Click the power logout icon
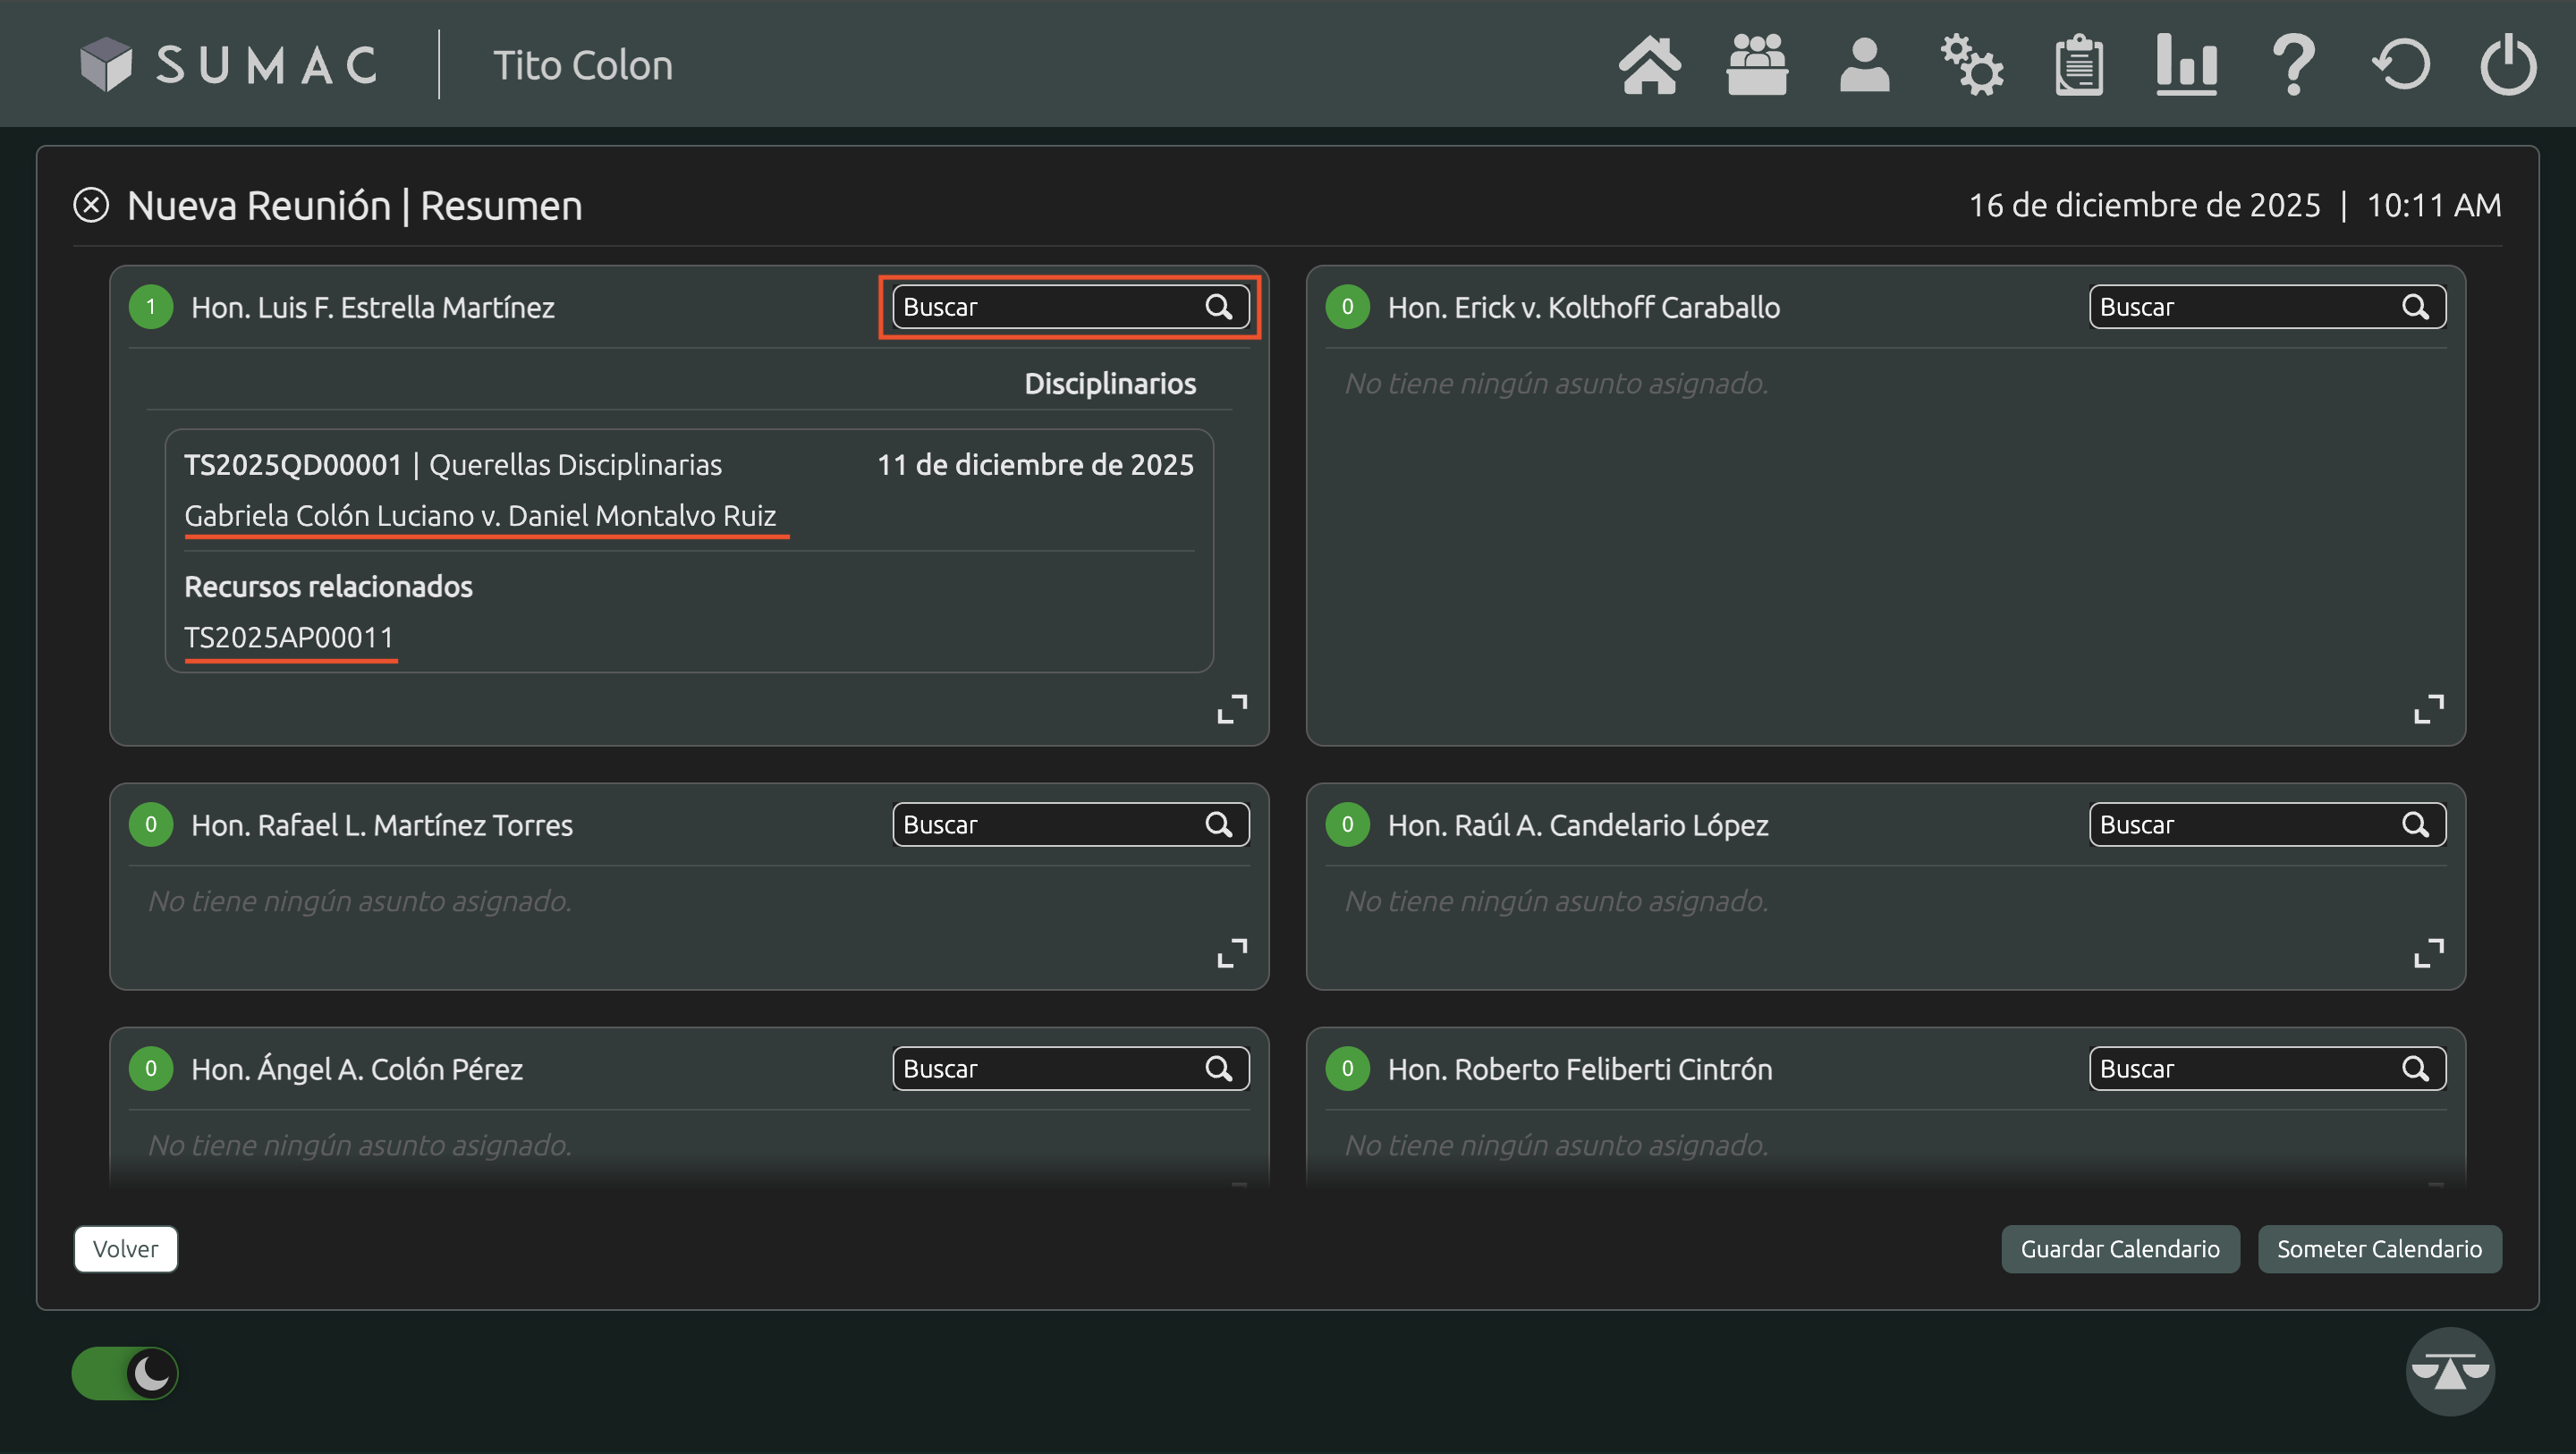This screenshot has width=2576, height=1454. pos(2508,65)
